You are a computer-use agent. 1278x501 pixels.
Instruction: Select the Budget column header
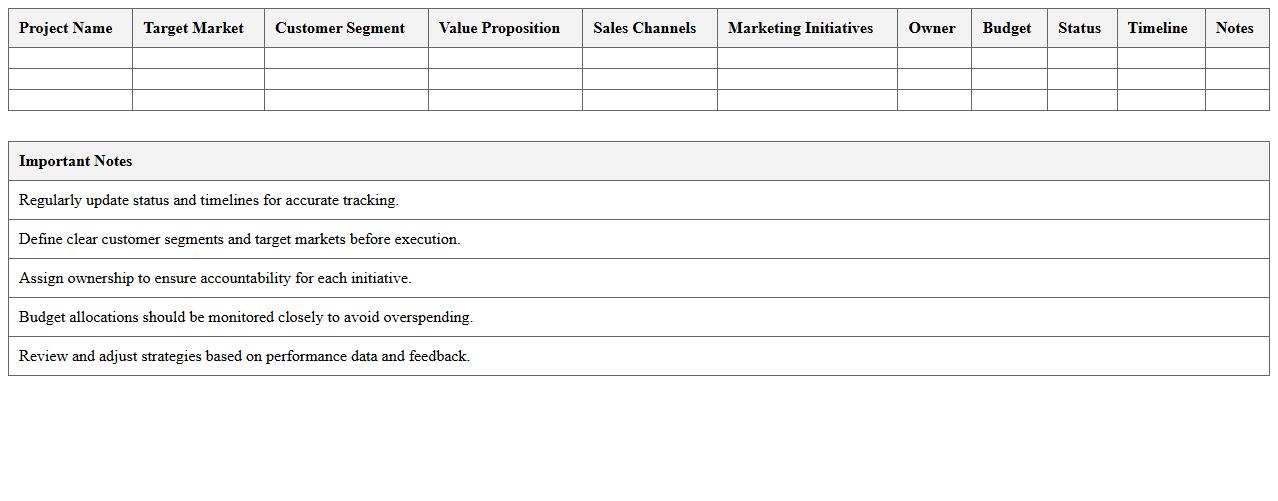(x=1007, y=28)
